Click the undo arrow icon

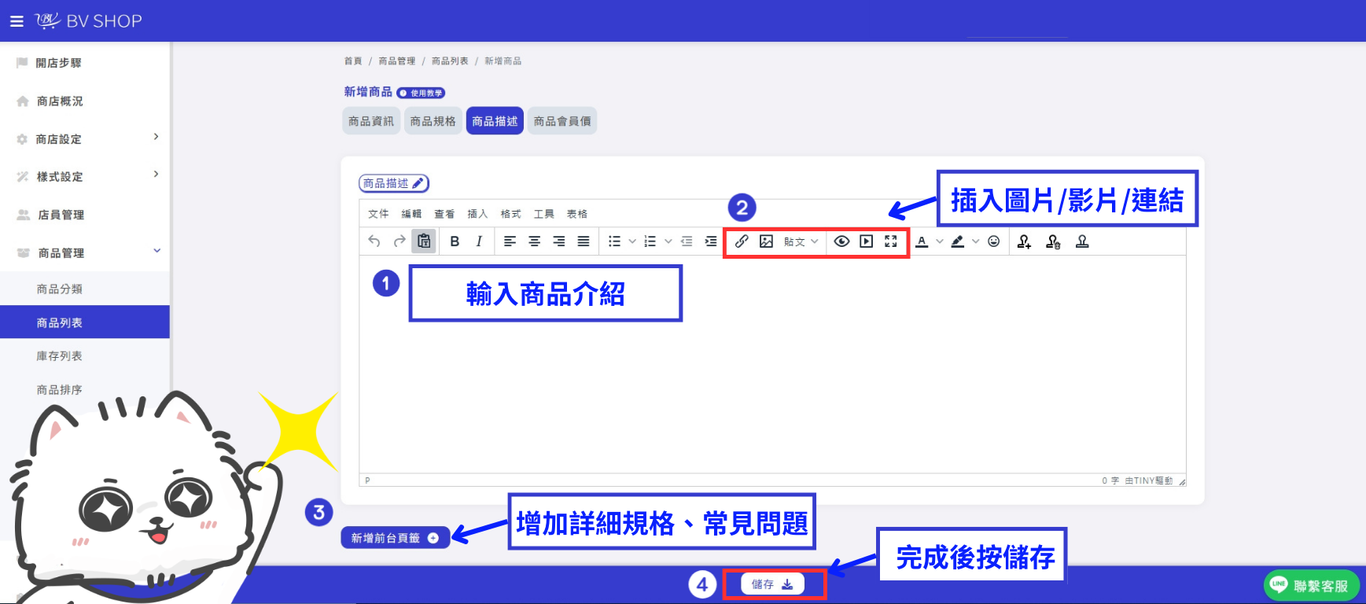374,241
